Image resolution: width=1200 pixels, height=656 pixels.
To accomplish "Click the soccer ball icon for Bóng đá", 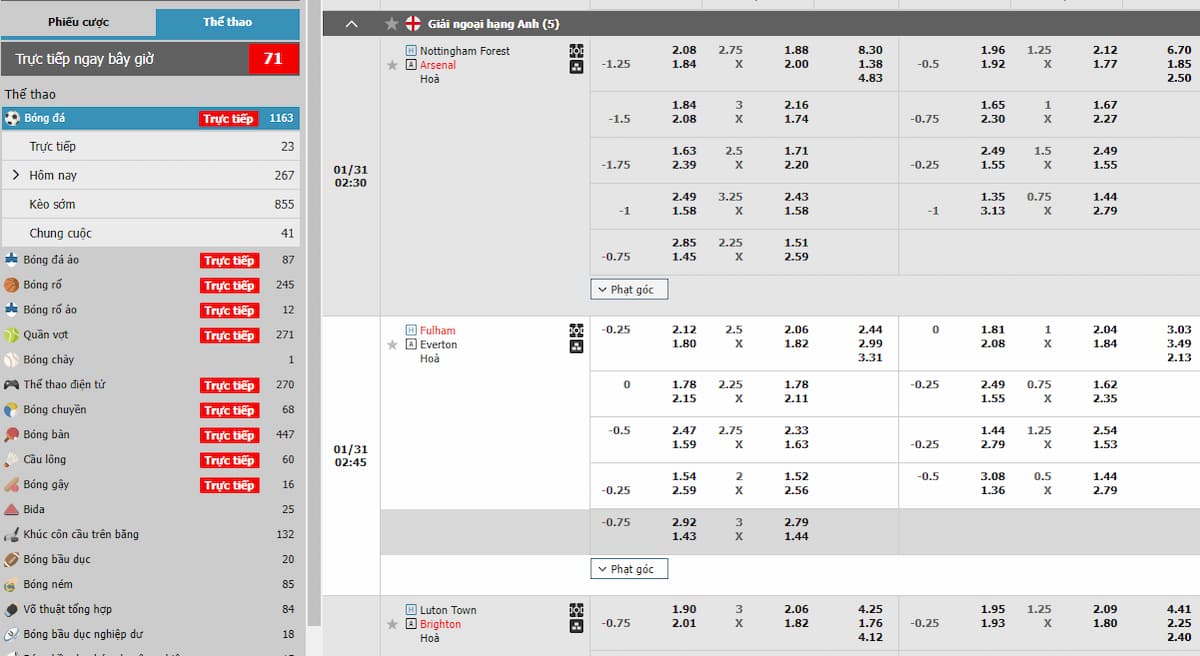I will [12, 118].
